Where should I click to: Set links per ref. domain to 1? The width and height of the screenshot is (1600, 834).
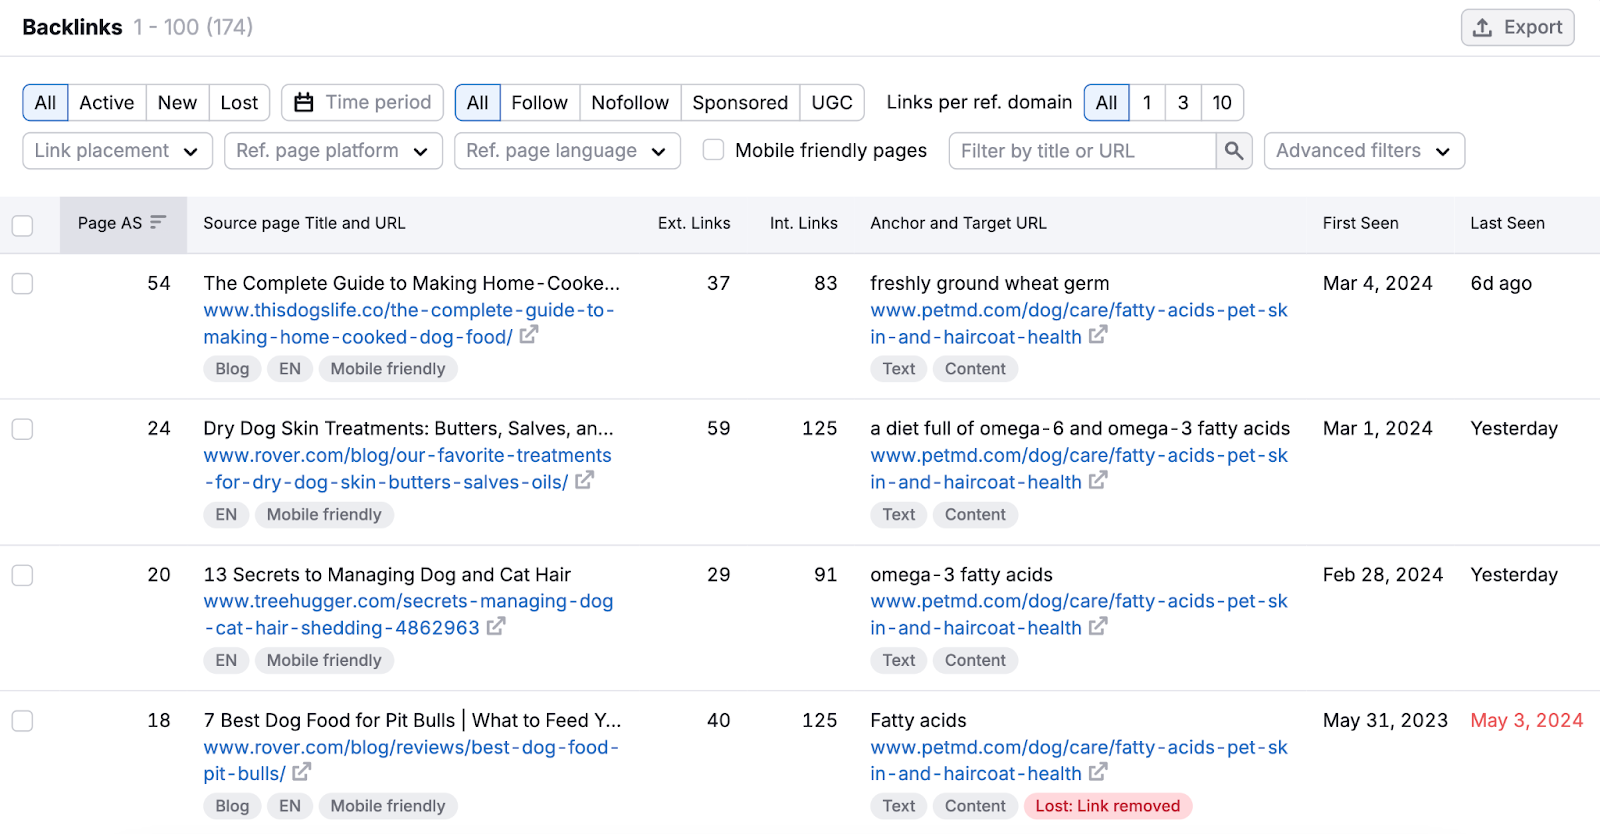click(x=1147, y=102)
